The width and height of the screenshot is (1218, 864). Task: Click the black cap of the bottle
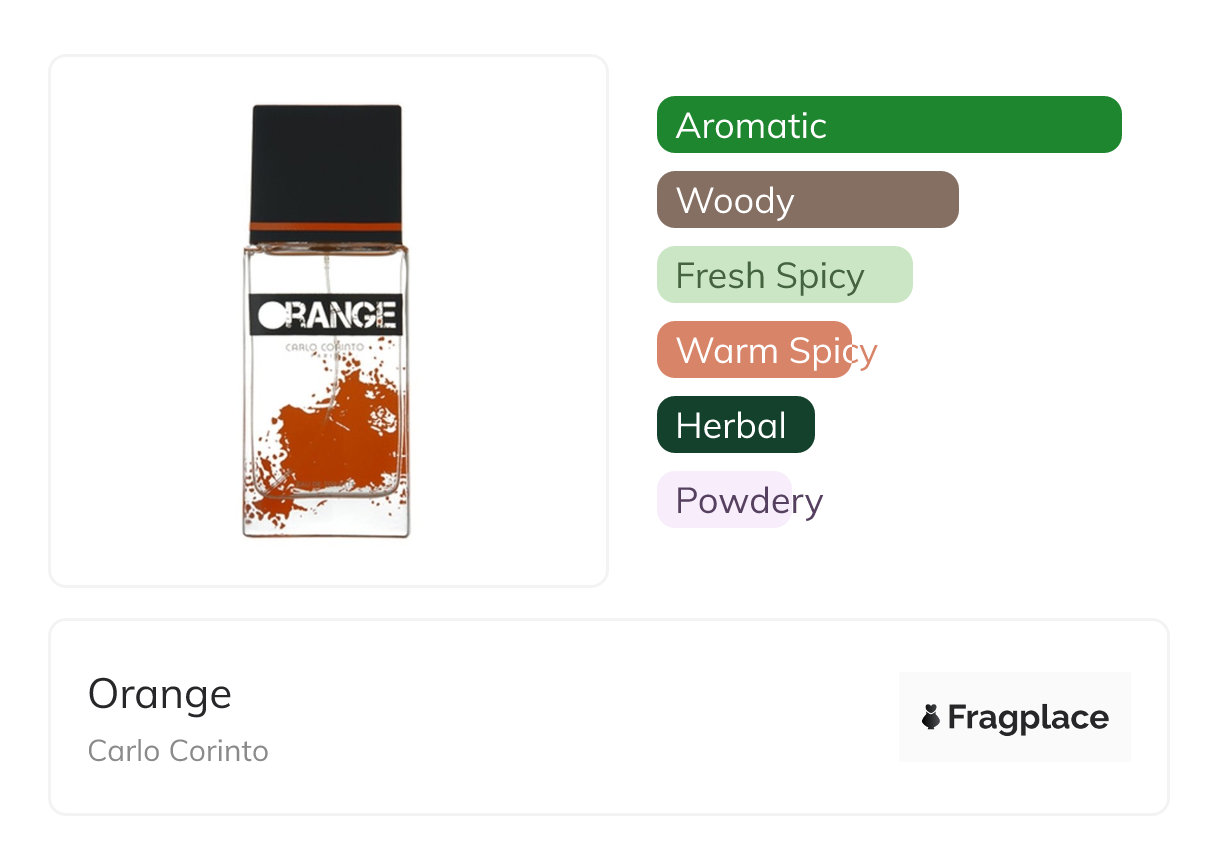[x=326, y=160]
